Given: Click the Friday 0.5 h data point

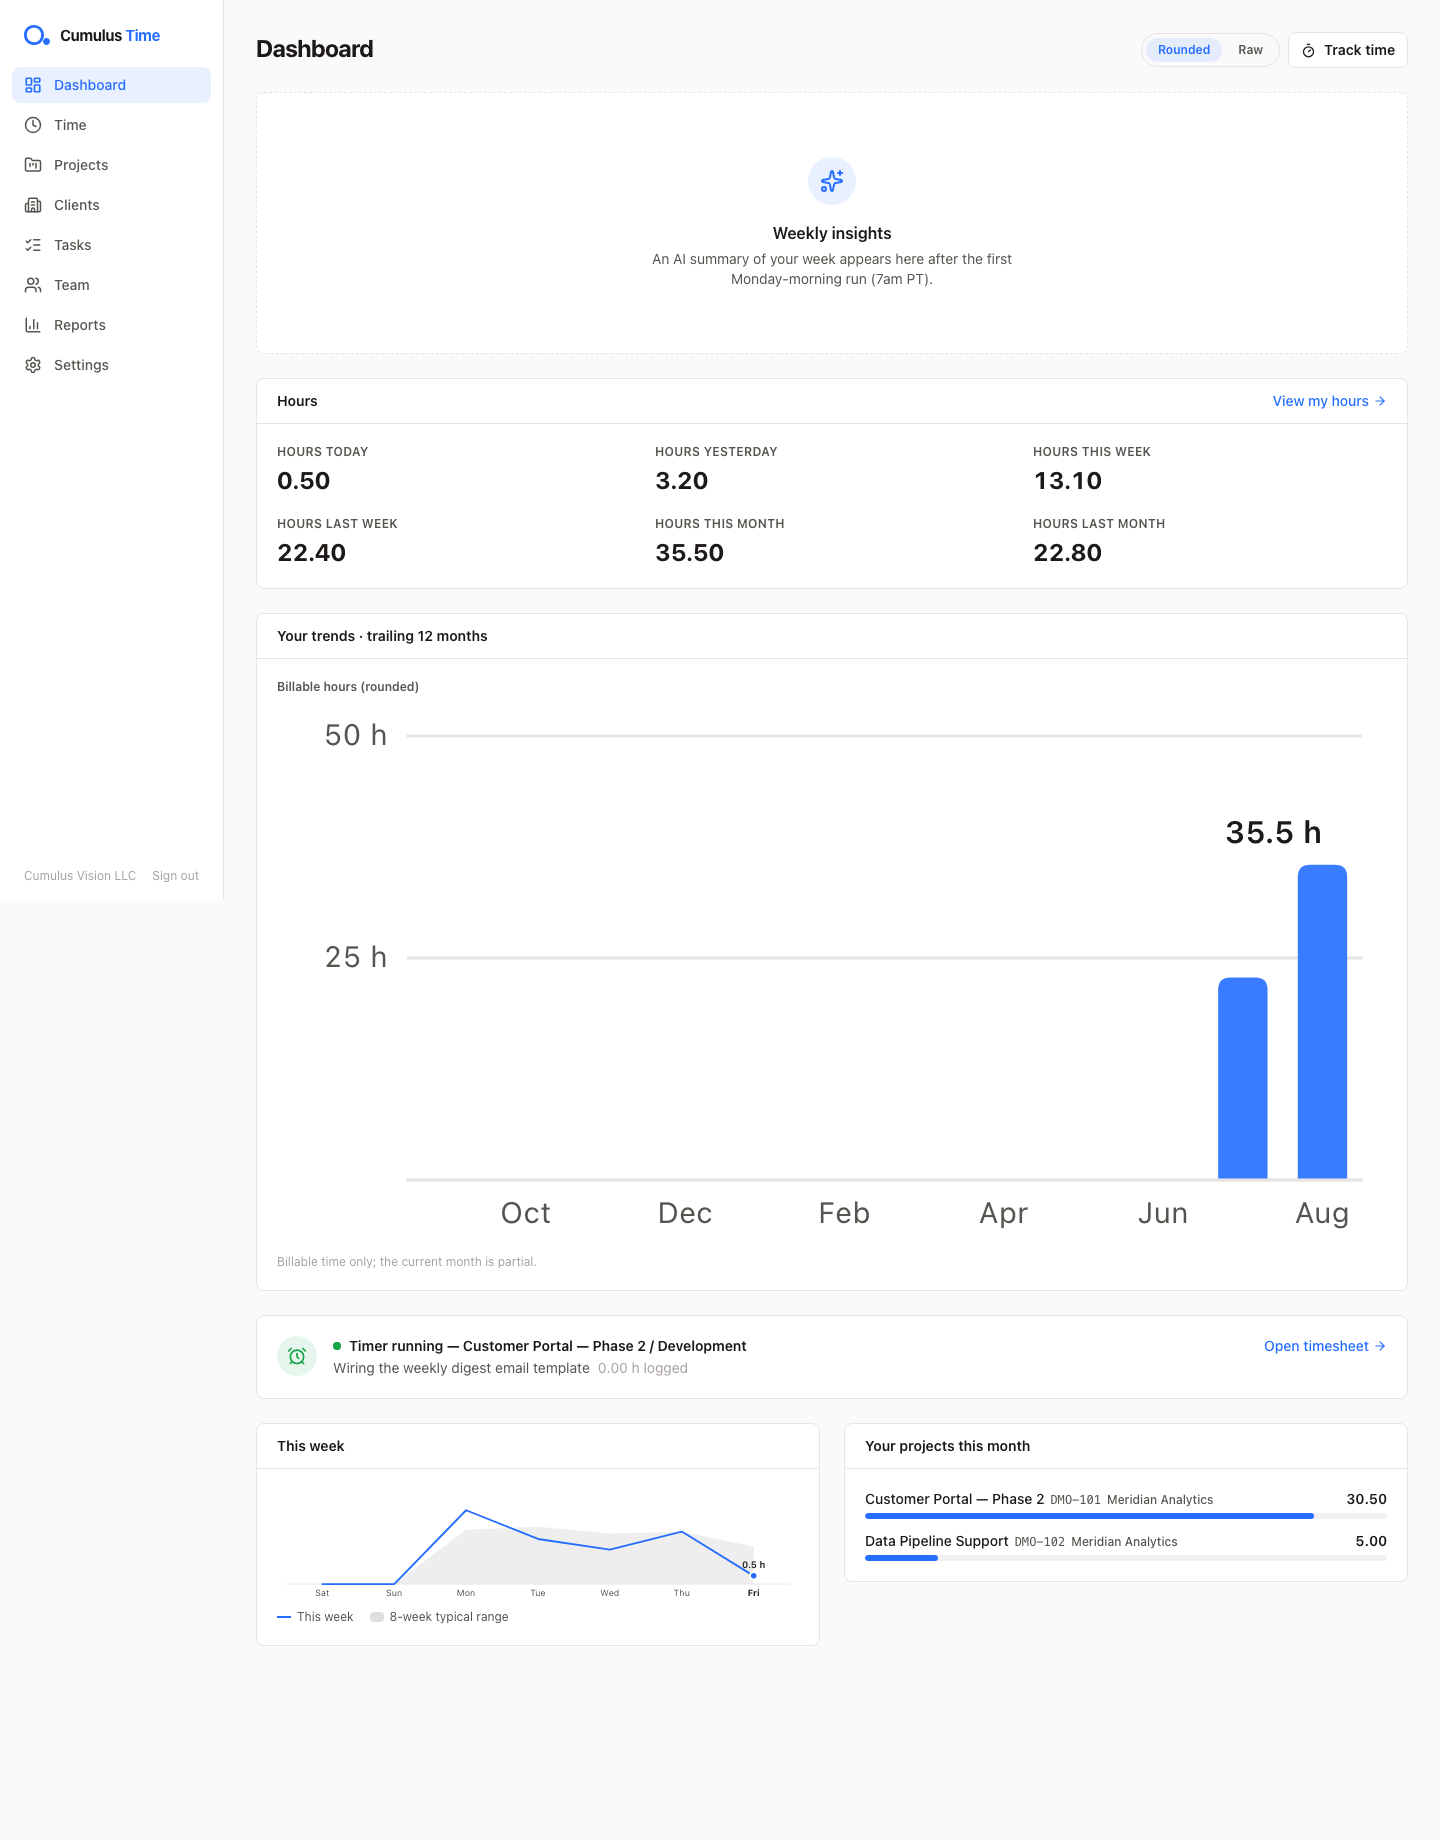Looking at the screenshot, I should [753, 1575].
